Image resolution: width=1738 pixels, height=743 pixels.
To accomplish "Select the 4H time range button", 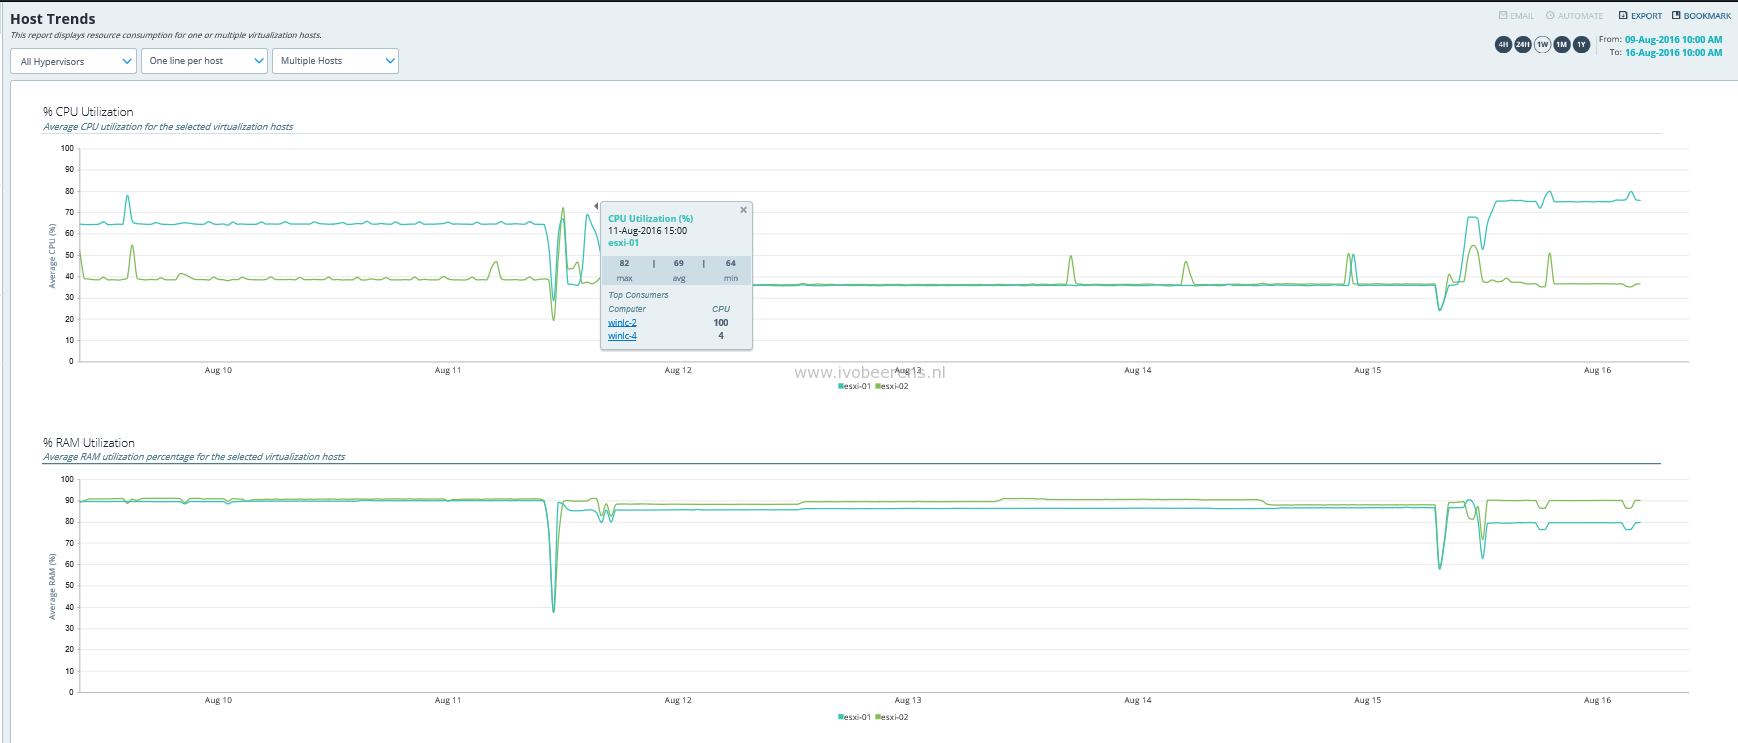I will pos(1503,44).
